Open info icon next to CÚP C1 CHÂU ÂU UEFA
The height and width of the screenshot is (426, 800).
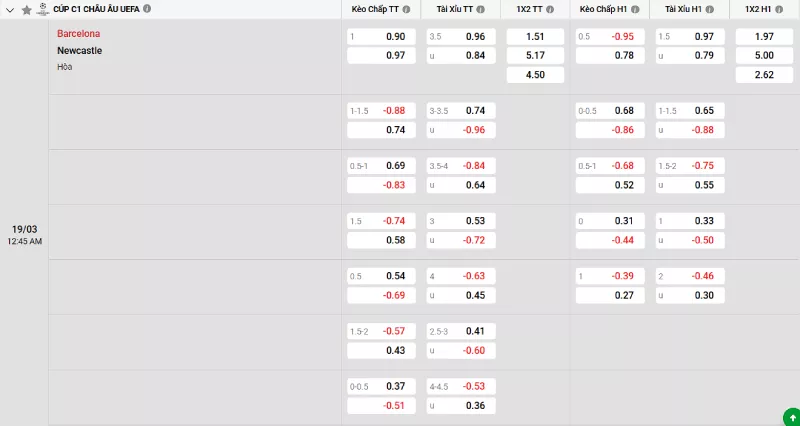148,8
